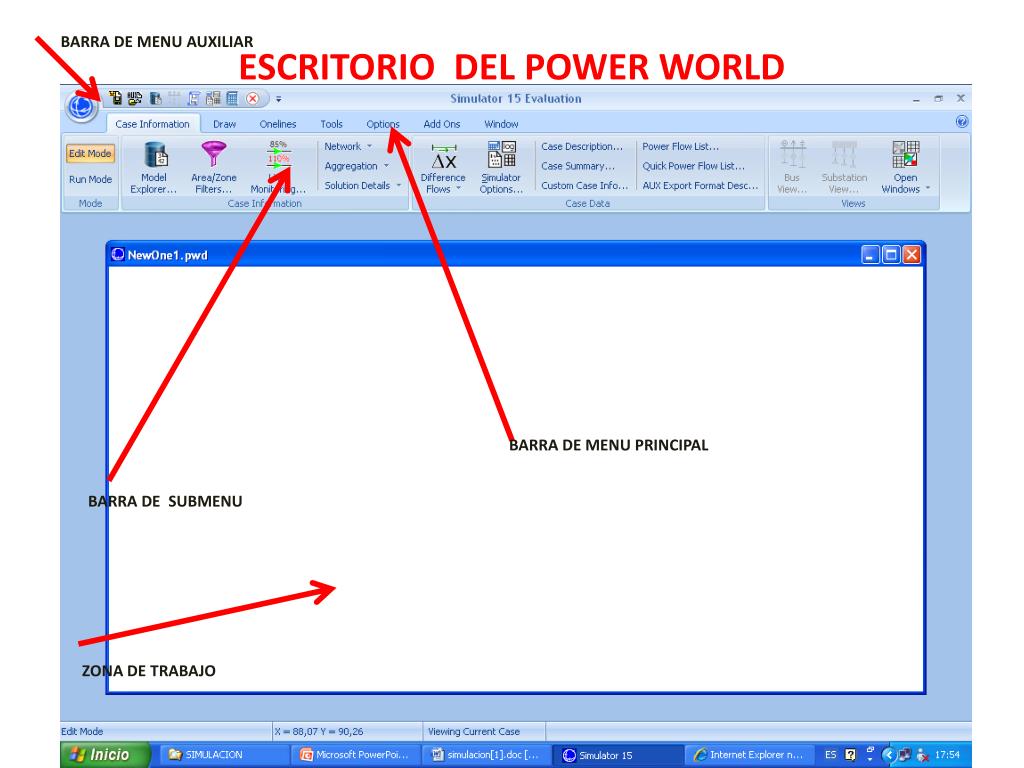Open the PowerWorld globe application button

point(82,105)
